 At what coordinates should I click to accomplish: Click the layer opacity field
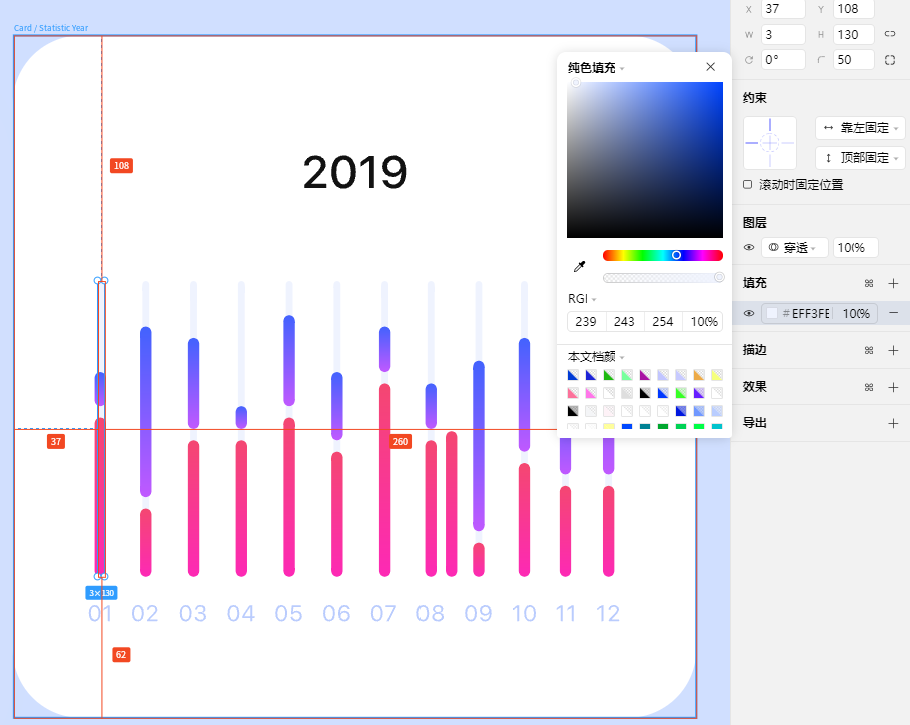tap(855, 248)
